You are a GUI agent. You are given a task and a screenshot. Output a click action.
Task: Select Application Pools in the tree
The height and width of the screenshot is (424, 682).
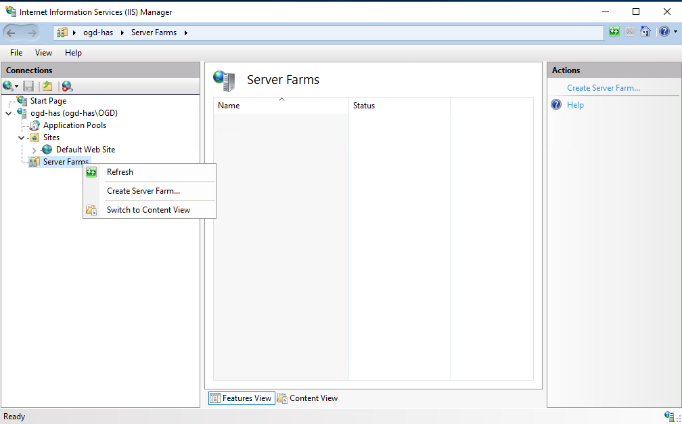coord(74,125)
